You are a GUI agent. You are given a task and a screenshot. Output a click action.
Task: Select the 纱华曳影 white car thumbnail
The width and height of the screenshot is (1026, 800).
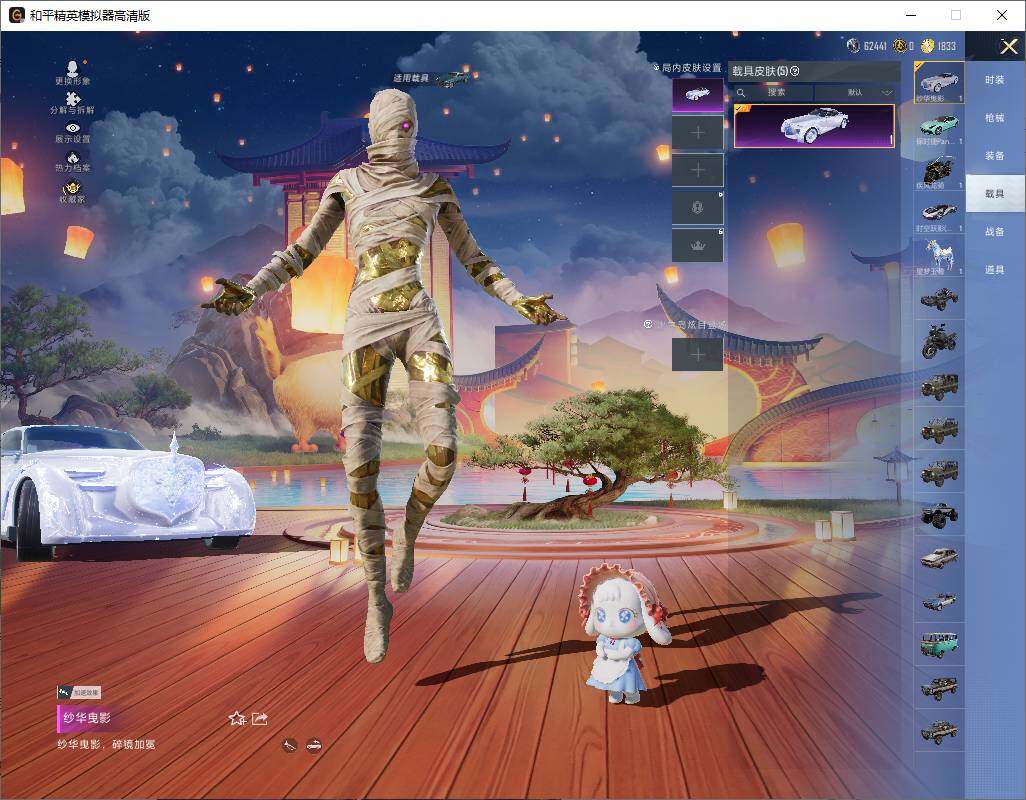tap(939, 82)
